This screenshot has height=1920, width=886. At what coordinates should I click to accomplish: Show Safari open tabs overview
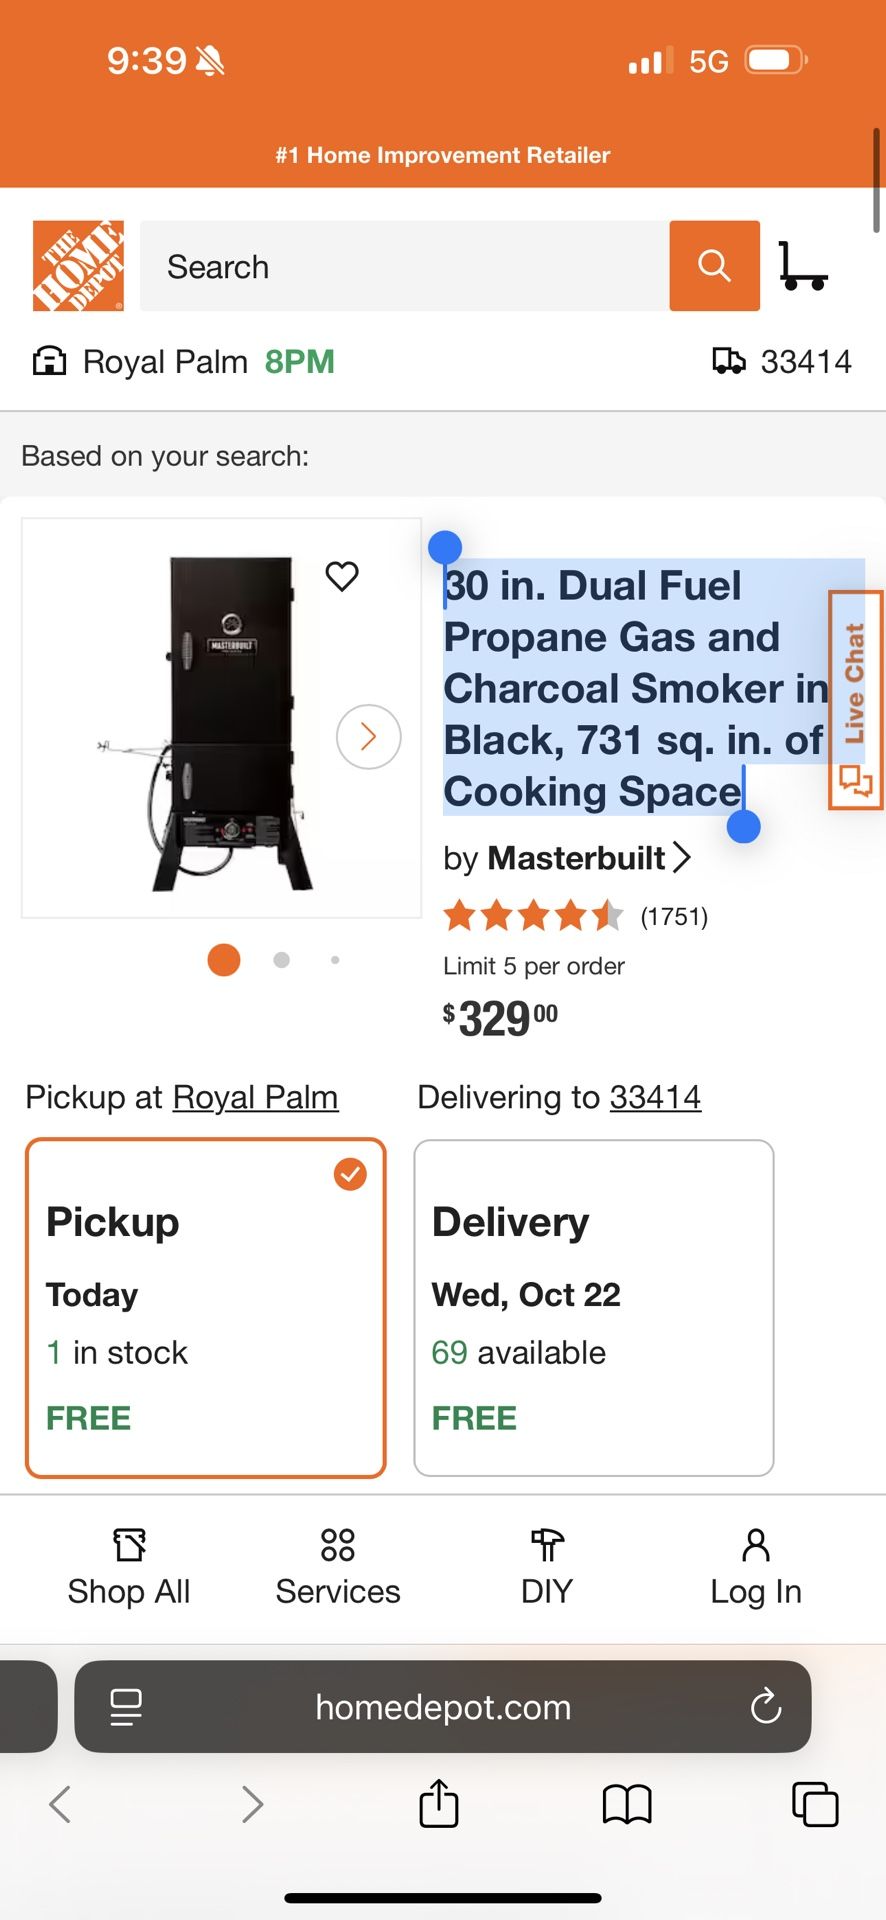(x=815, y=1804)
